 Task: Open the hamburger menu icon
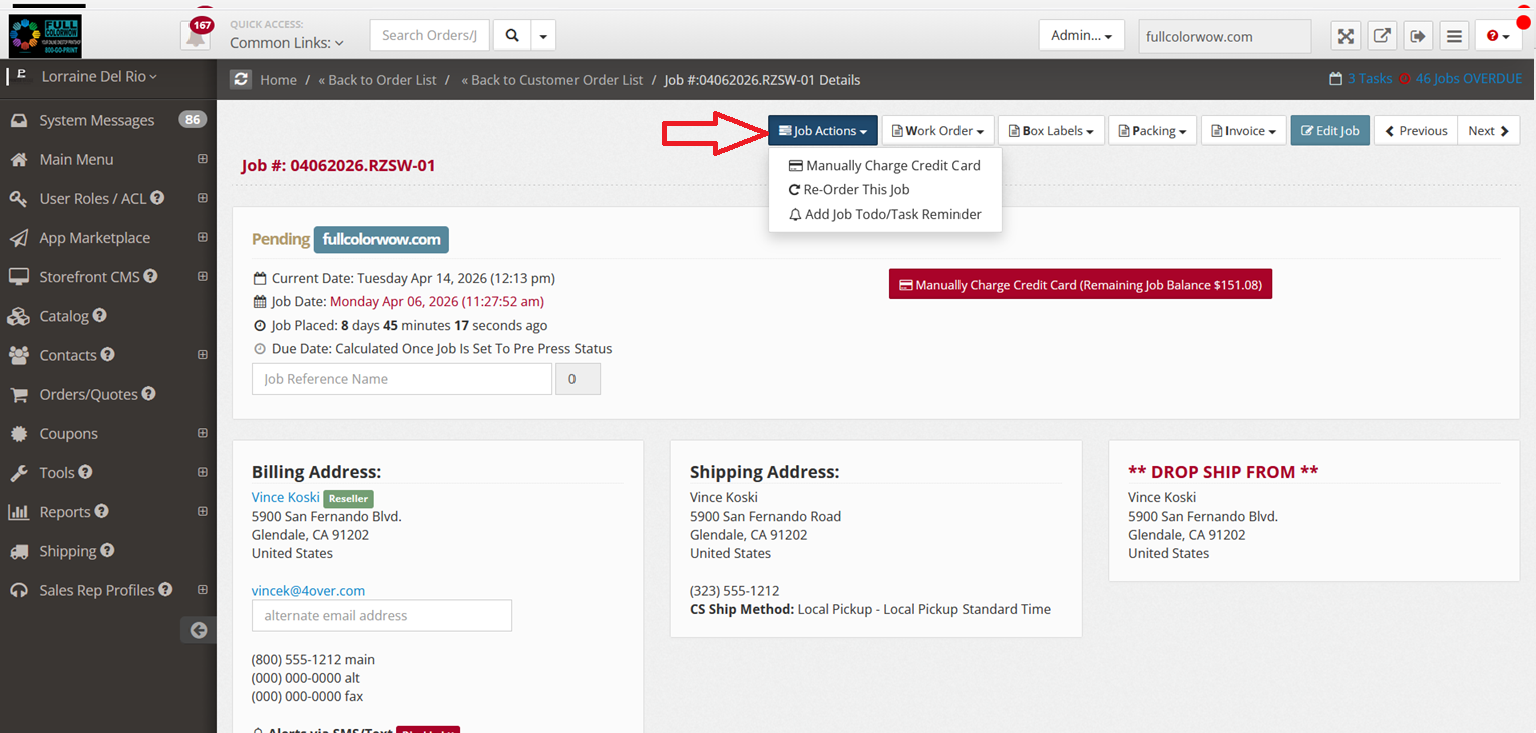coord(1454,36)
